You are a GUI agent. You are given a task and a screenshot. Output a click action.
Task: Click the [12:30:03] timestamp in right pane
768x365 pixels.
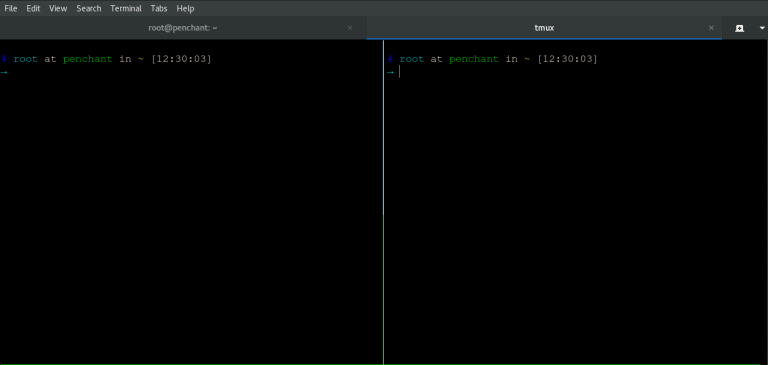point(567,59)
